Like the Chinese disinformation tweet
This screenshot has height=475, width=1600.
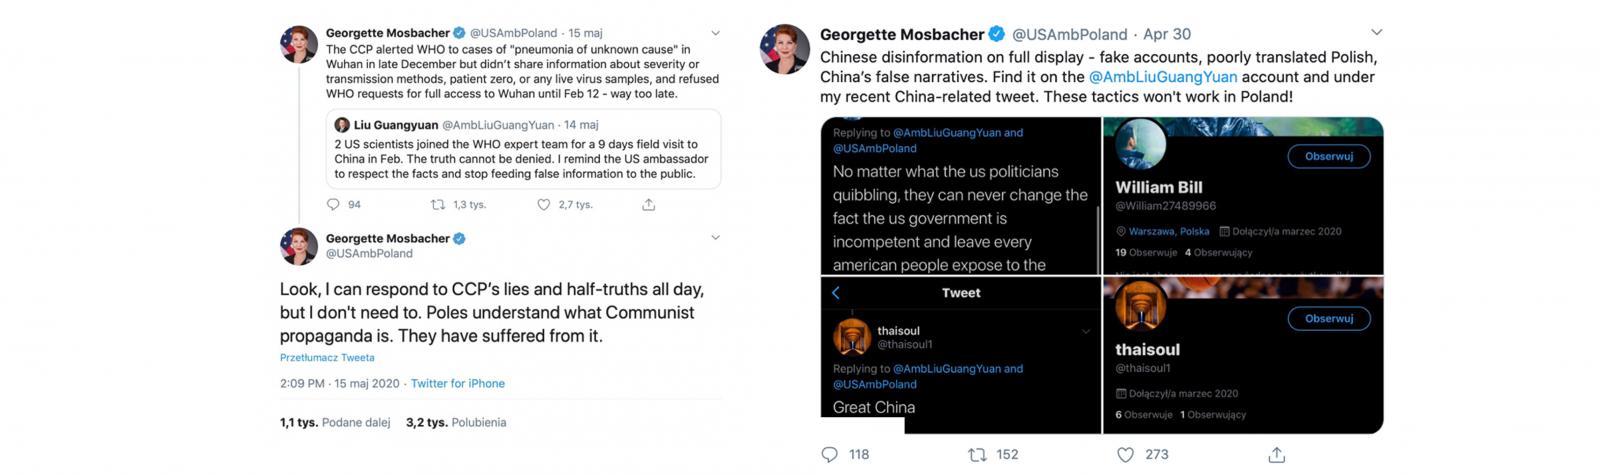pos(1126,455)
